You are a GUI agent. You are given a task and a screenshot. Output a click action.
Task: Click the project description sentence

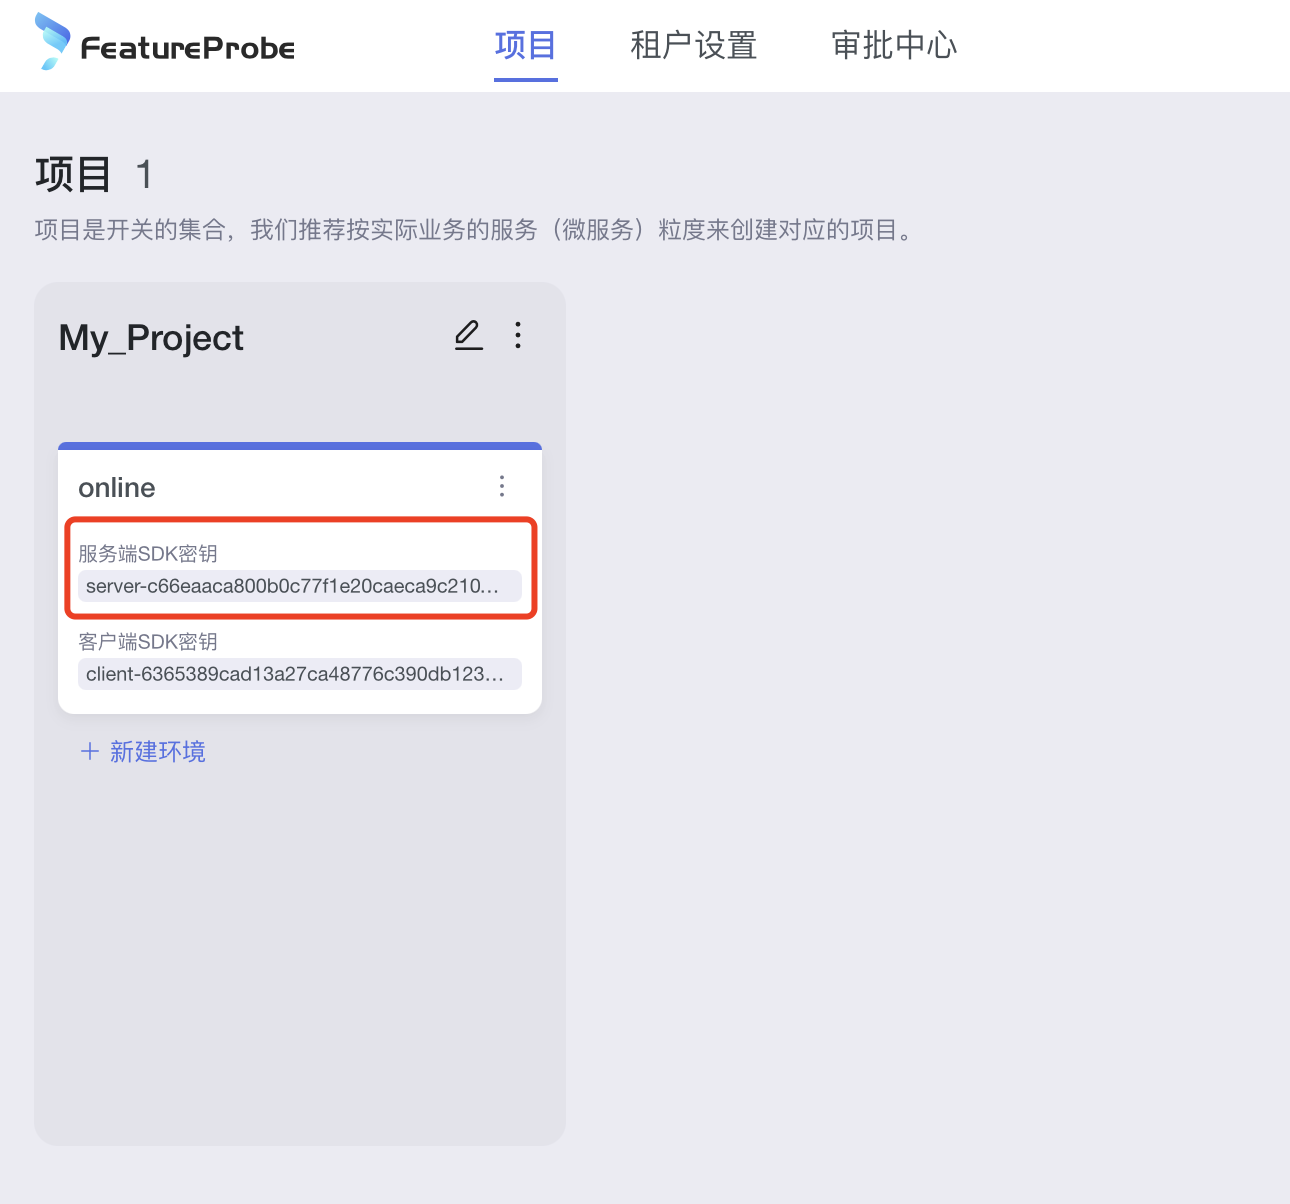tap(475, 230)
